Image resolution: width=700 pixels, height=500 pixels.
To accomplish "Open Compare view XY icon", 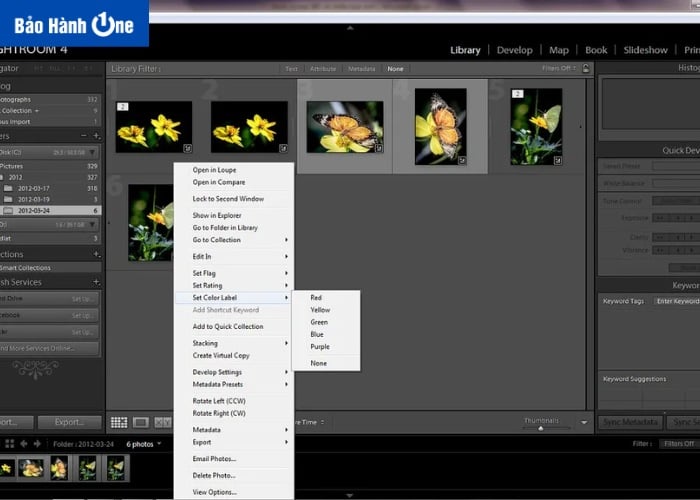I will tap(162, 422).
